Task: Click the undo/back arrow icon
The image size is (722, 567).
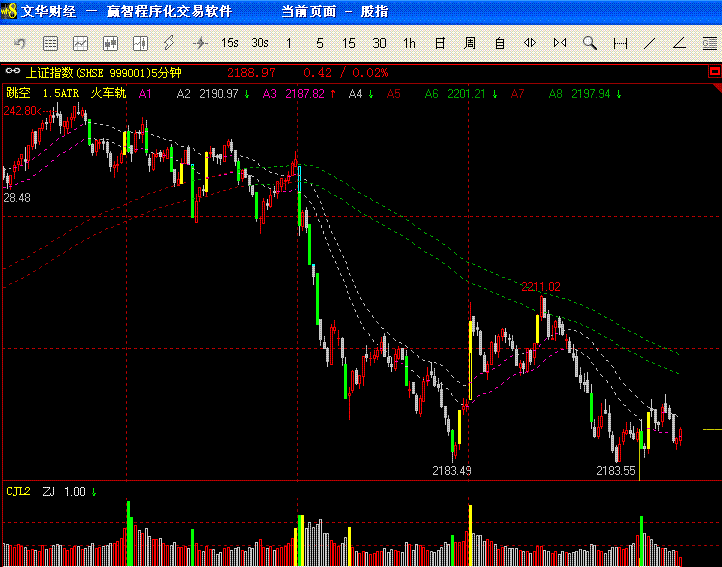Action: tap(21, 43)
